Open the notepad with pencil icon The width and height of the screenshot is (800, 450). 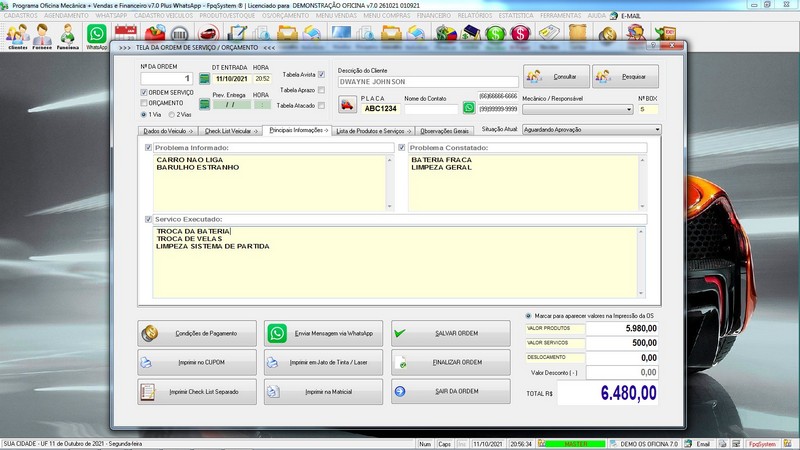click(x=237, y=33)
